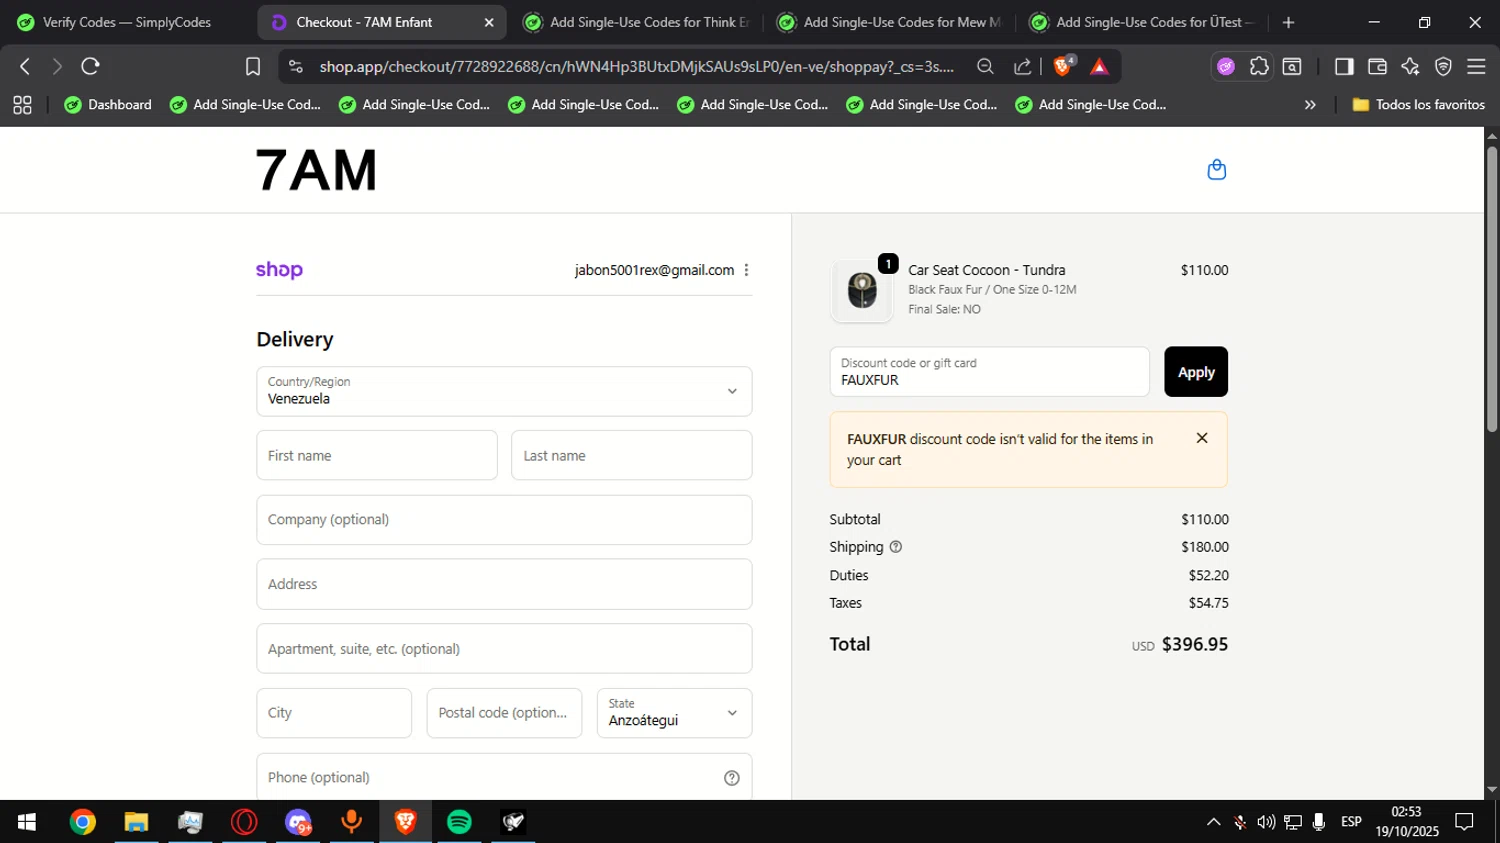Expand the State dropdown showing Anzoátegui

click(674, 713)
